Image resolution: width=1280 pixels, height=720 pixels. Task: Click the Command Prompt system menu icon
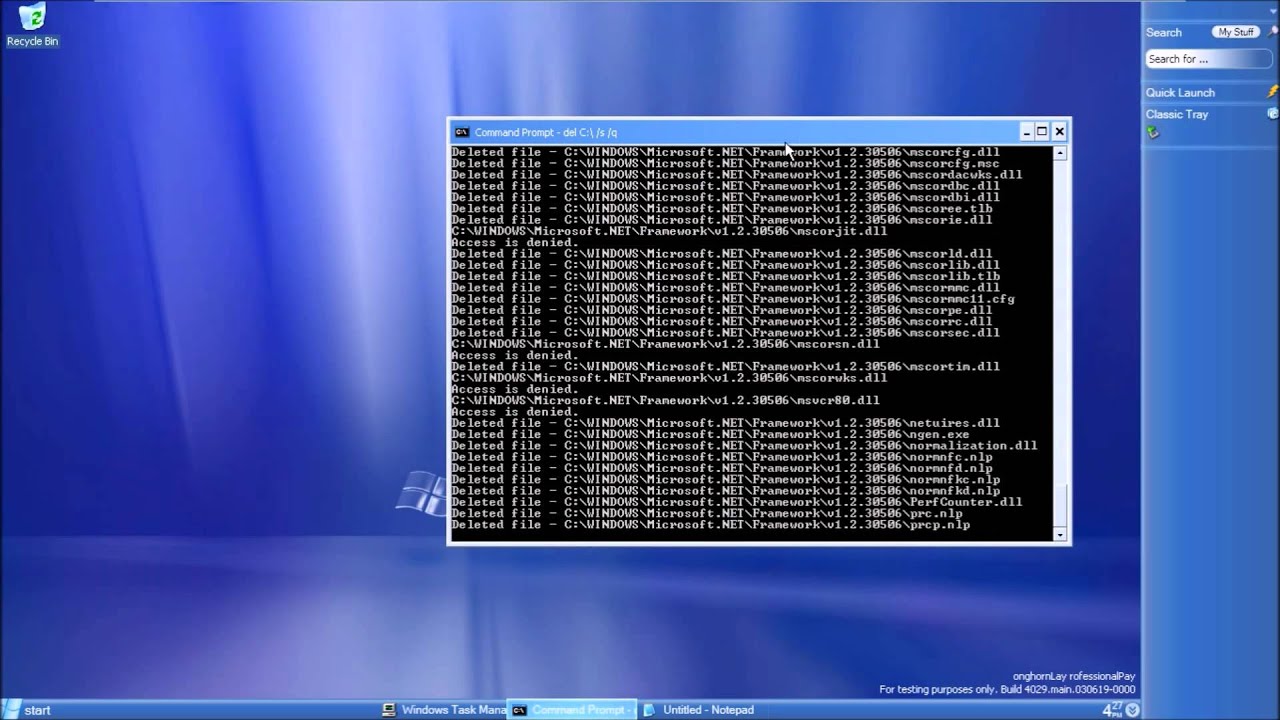coord(462,132)
